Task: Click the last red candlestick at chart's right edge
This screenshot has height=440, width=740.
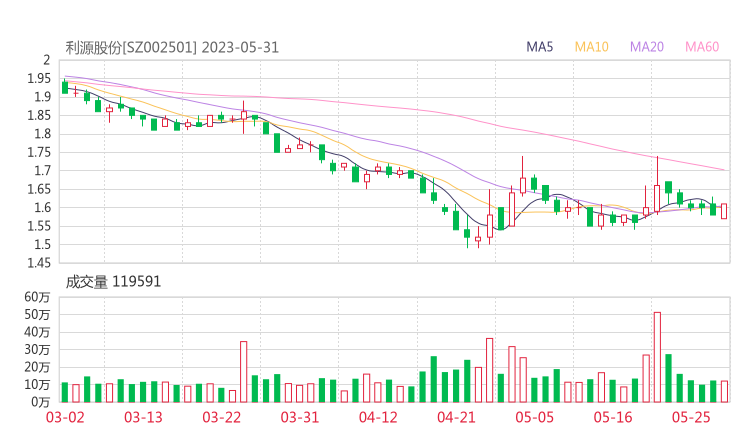Action: click(x=724, y=211)
